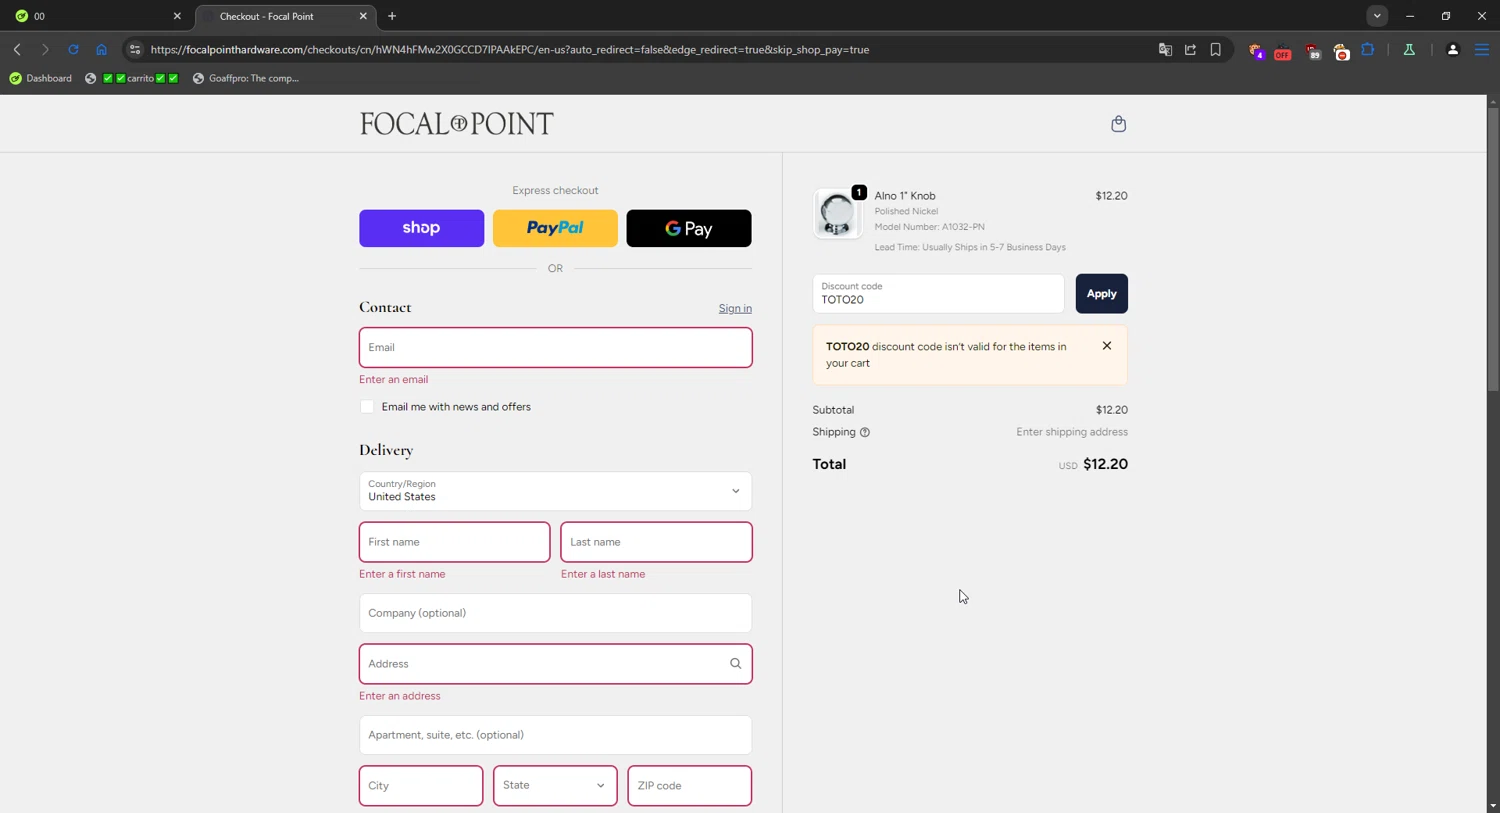This screenshot has height=813, width=1500.
Task: Open the tab search dropdown arrow
Action: tap(1377, 16)
